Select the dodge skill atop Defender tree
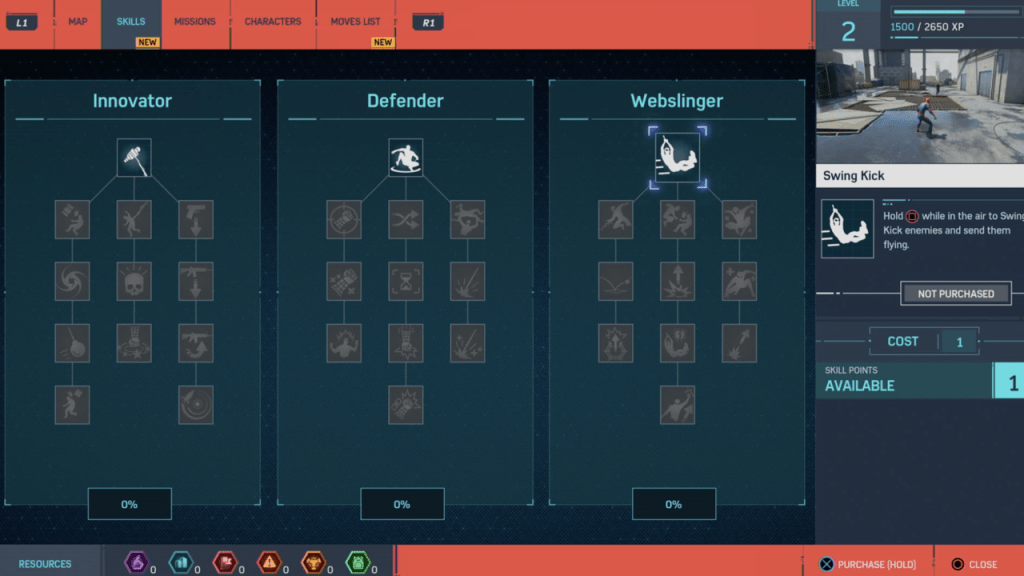Image resolution: width=1024 pixels, height=576 pixels. pyautogui.click(x=405, y=158)
